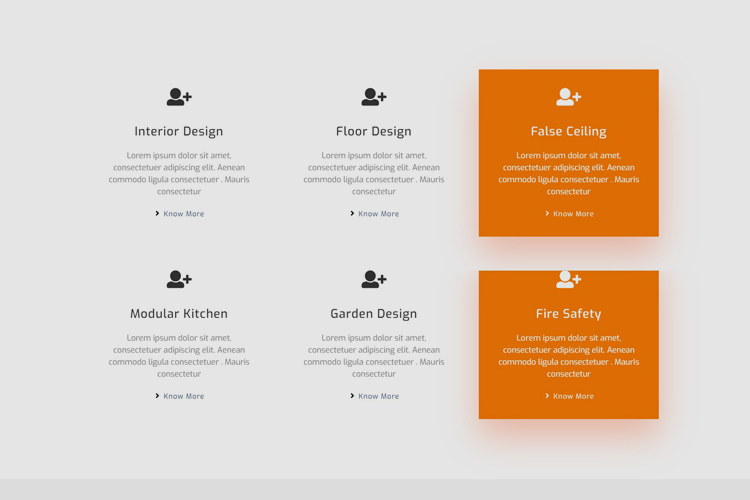This screenshot has height=500, width=750.
Task: Follow Know More link under Garden Design
Action: tap(378, 396)
